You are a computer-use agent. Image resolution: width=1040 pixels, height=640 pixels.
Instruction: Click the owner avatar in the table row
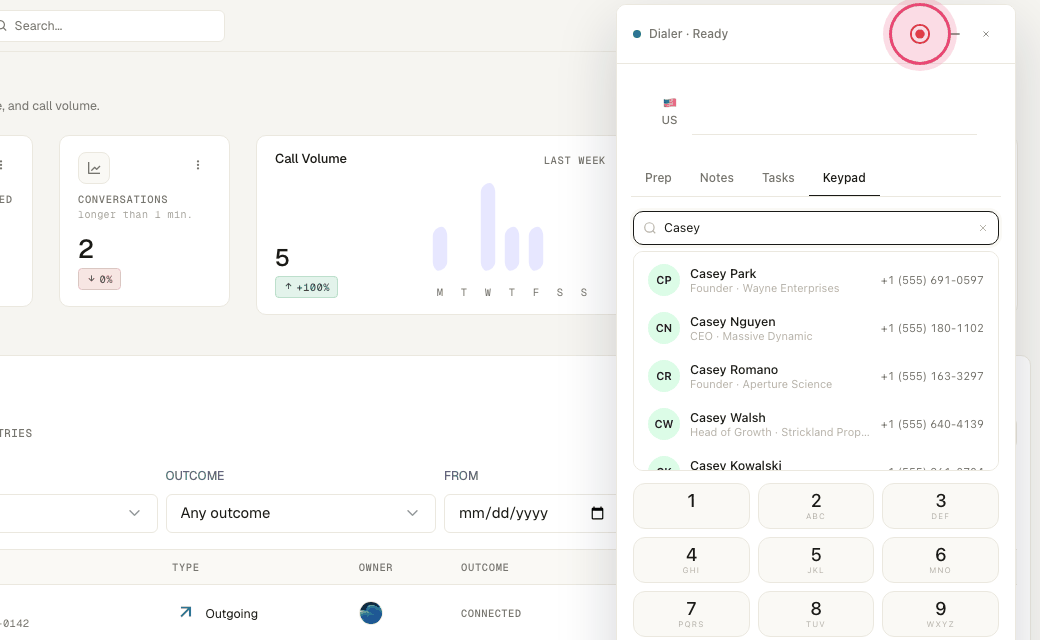coord(371,613)
